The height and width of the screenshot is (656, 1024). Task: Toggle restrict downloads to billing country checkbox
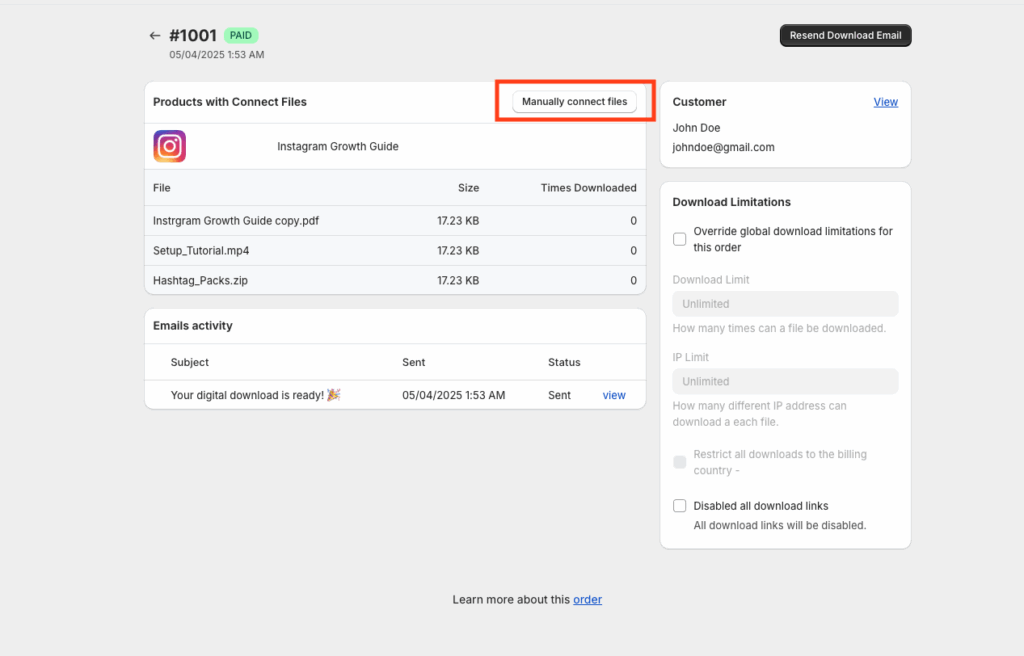(x=680, y=462)
